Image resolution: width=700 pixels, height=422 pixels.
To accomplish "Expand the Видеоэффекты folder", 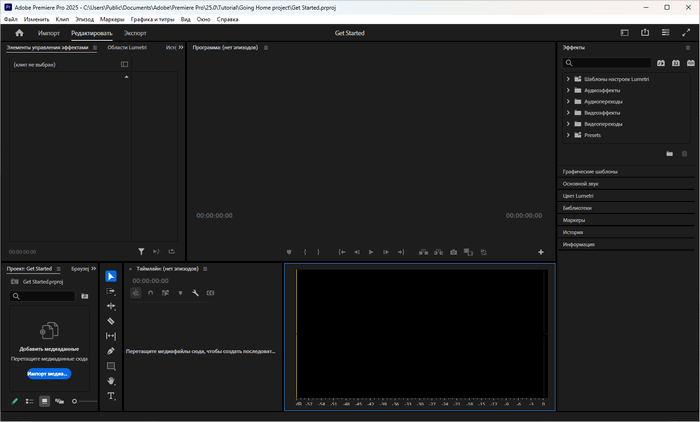I will point(568,113).
